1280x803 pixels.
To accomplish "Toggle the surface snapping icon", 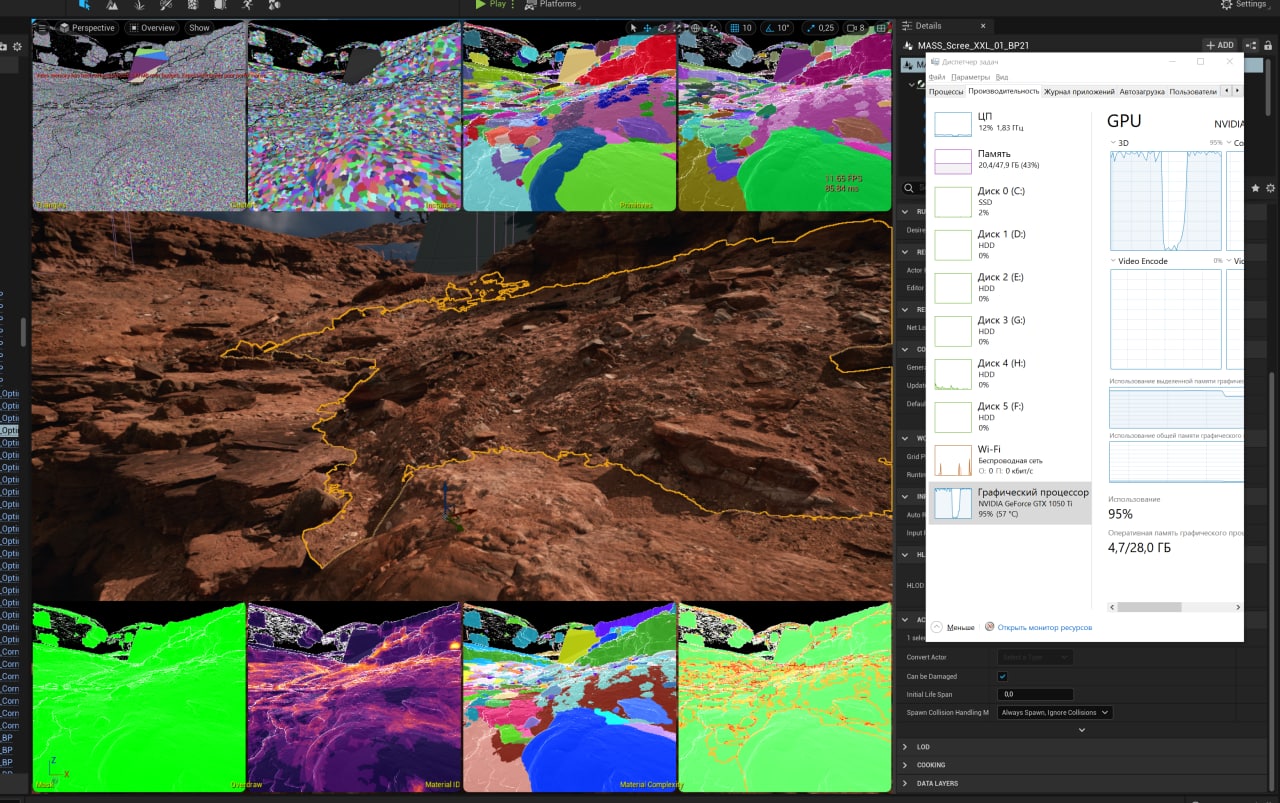I will point(712,28).
